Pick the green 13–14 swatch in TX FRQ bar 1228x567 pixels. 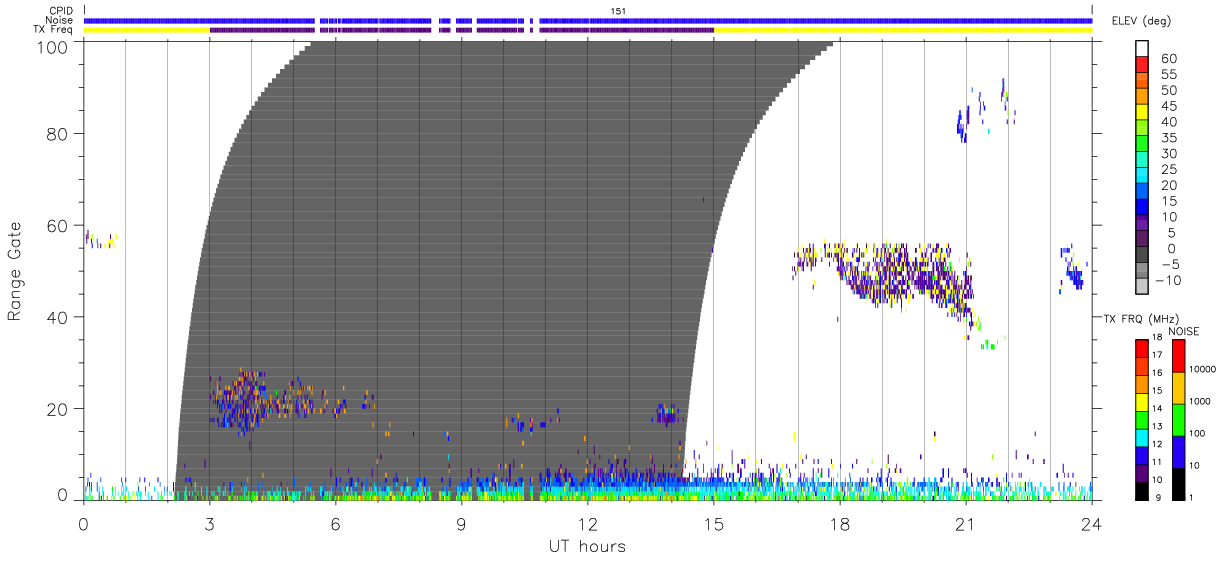tap(1142, 420)
